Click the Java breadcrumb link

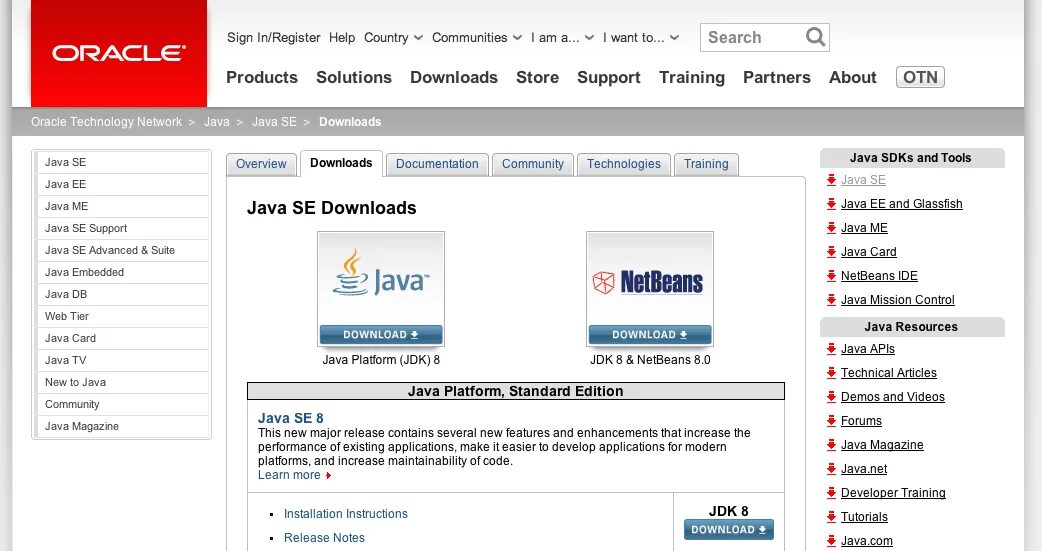click(x=217, y=122)
